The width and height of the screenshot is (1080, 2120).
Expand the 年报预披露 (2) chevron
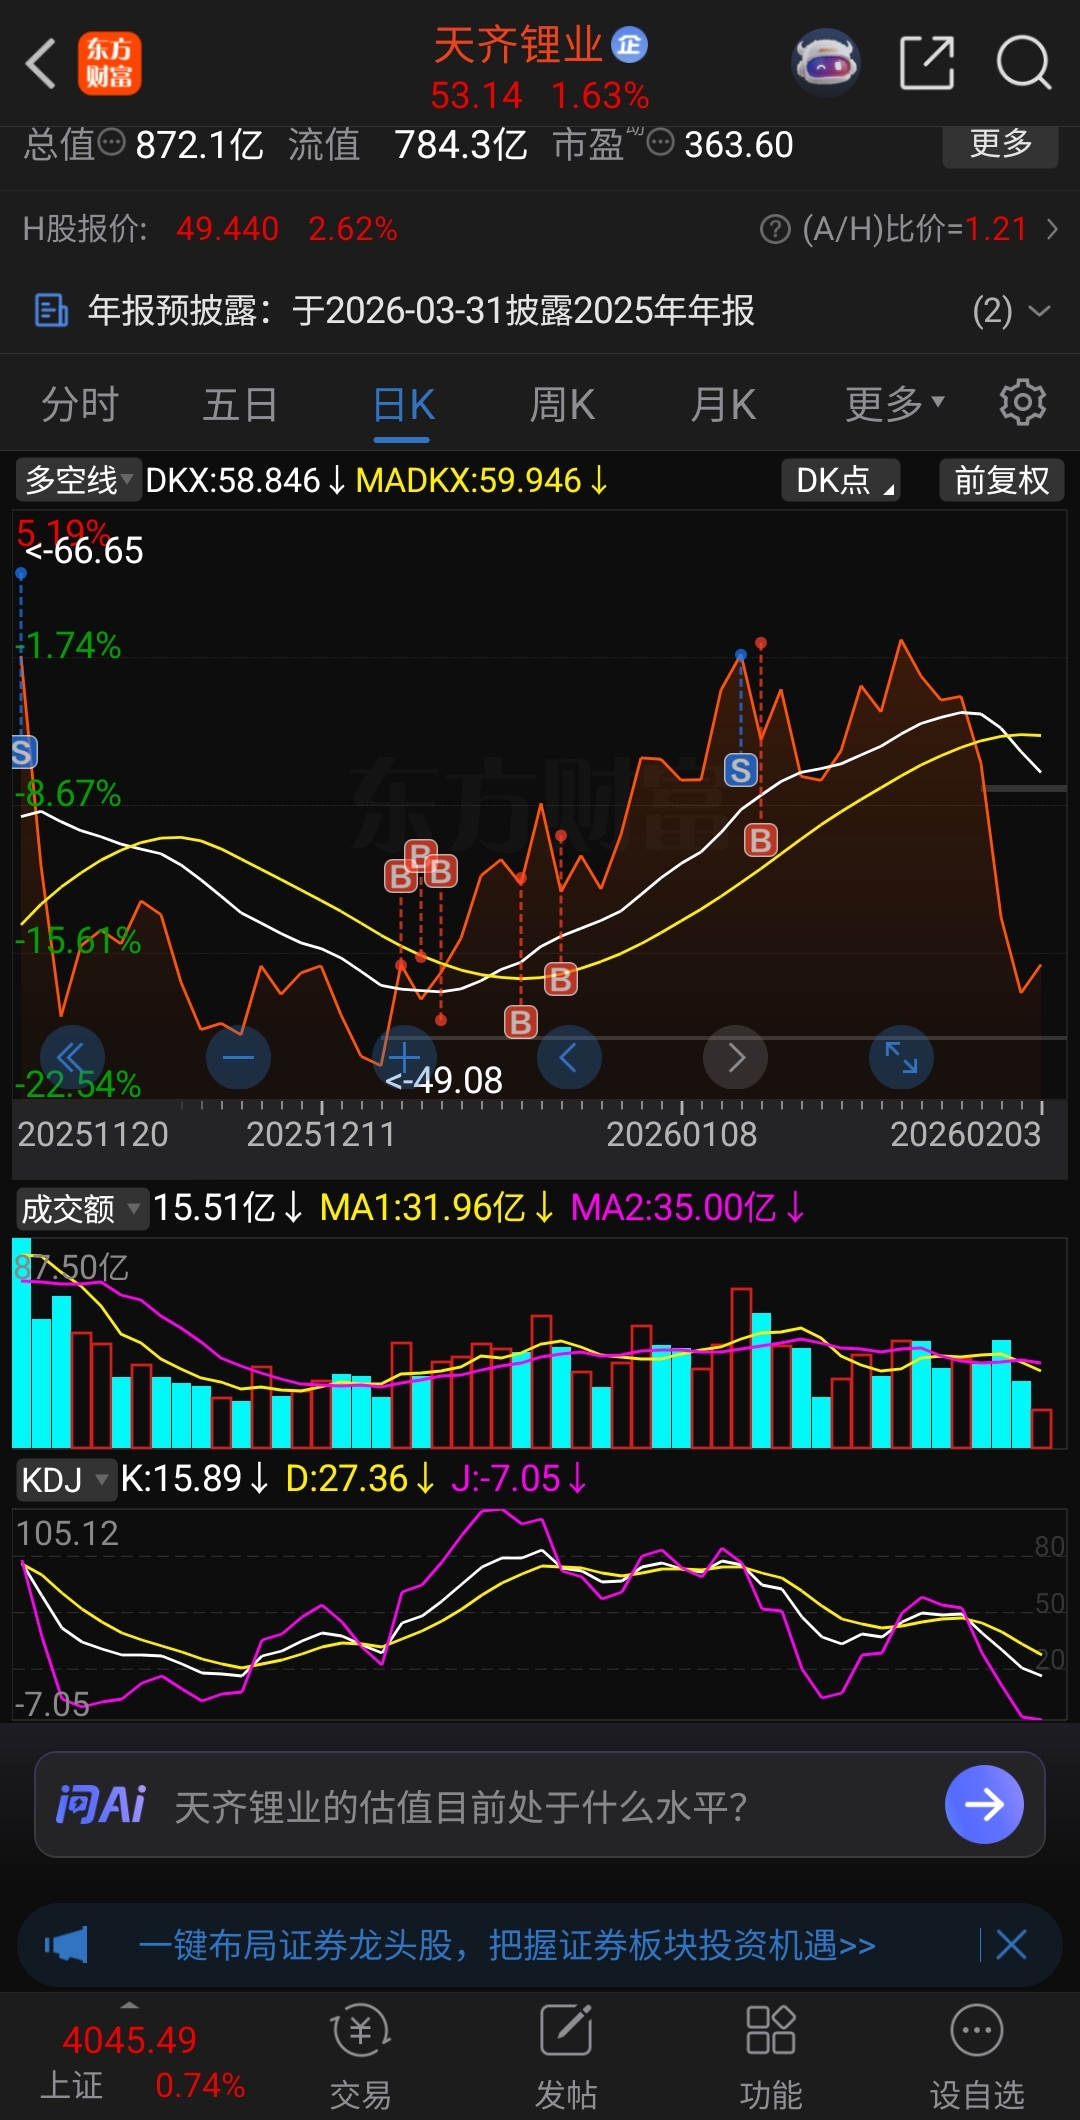pyautogui.click(x=1040, y=311)
